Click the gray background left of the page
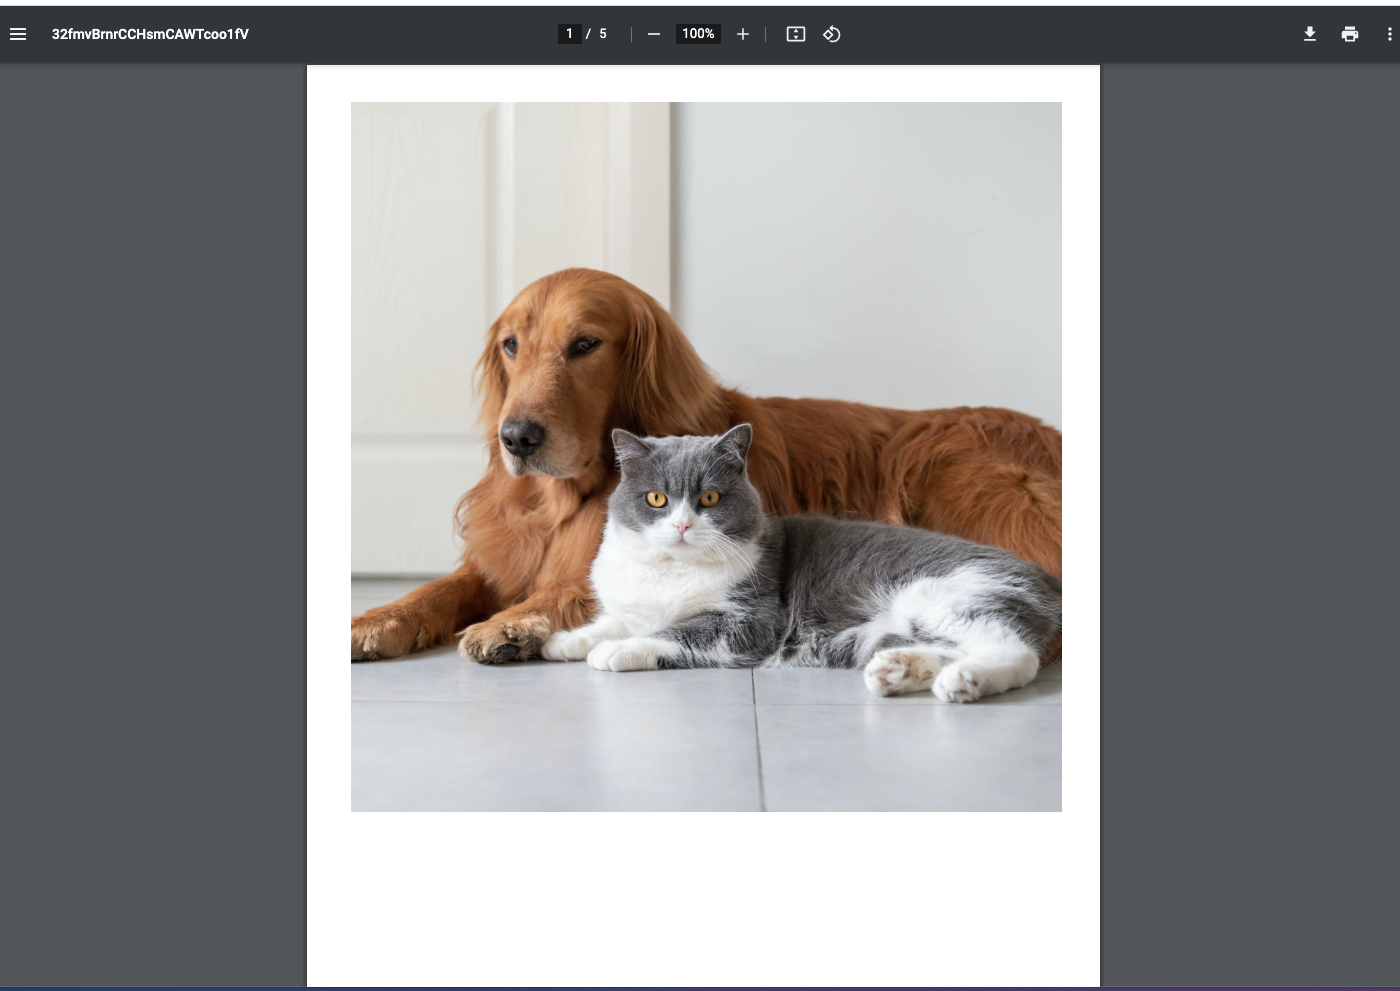The width and height of the screenshot is (1400, 991). point(150,500)
